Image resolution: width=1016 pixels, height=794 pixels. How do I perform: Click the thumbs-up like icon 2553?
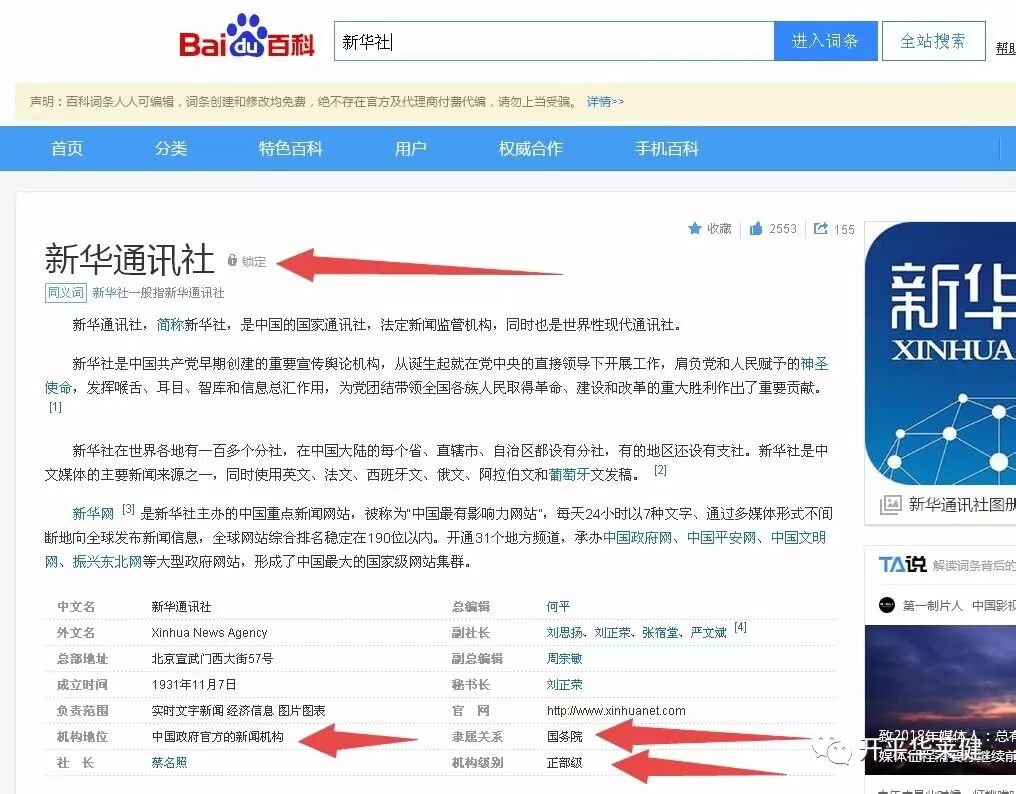pyautogui.click(x=756, y=228)
